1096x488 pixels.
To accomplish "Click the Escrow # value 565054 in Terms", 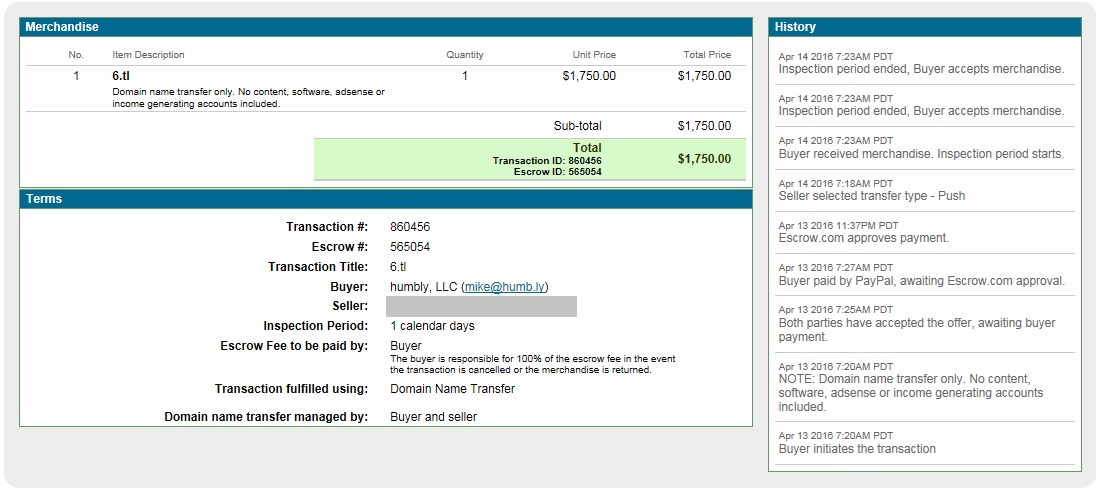I will (x=410, y=247).
